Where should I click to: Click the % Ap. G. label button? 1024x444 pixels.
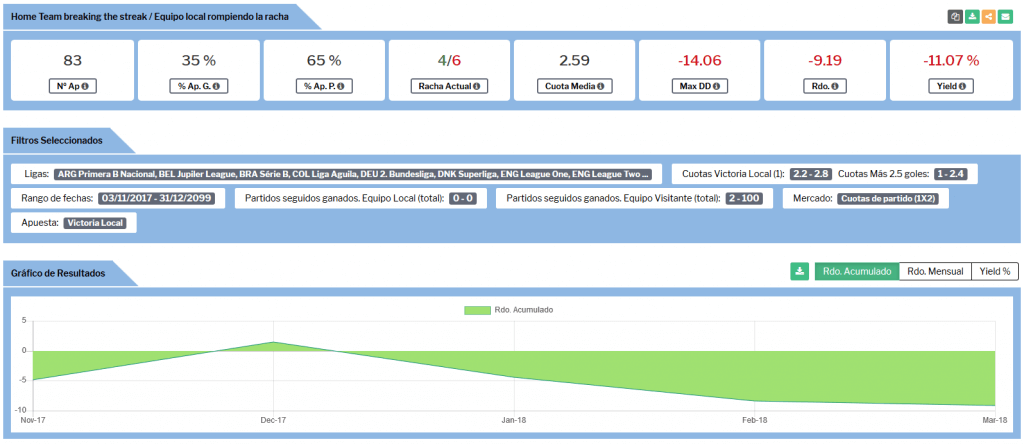(x=198, y=86)
